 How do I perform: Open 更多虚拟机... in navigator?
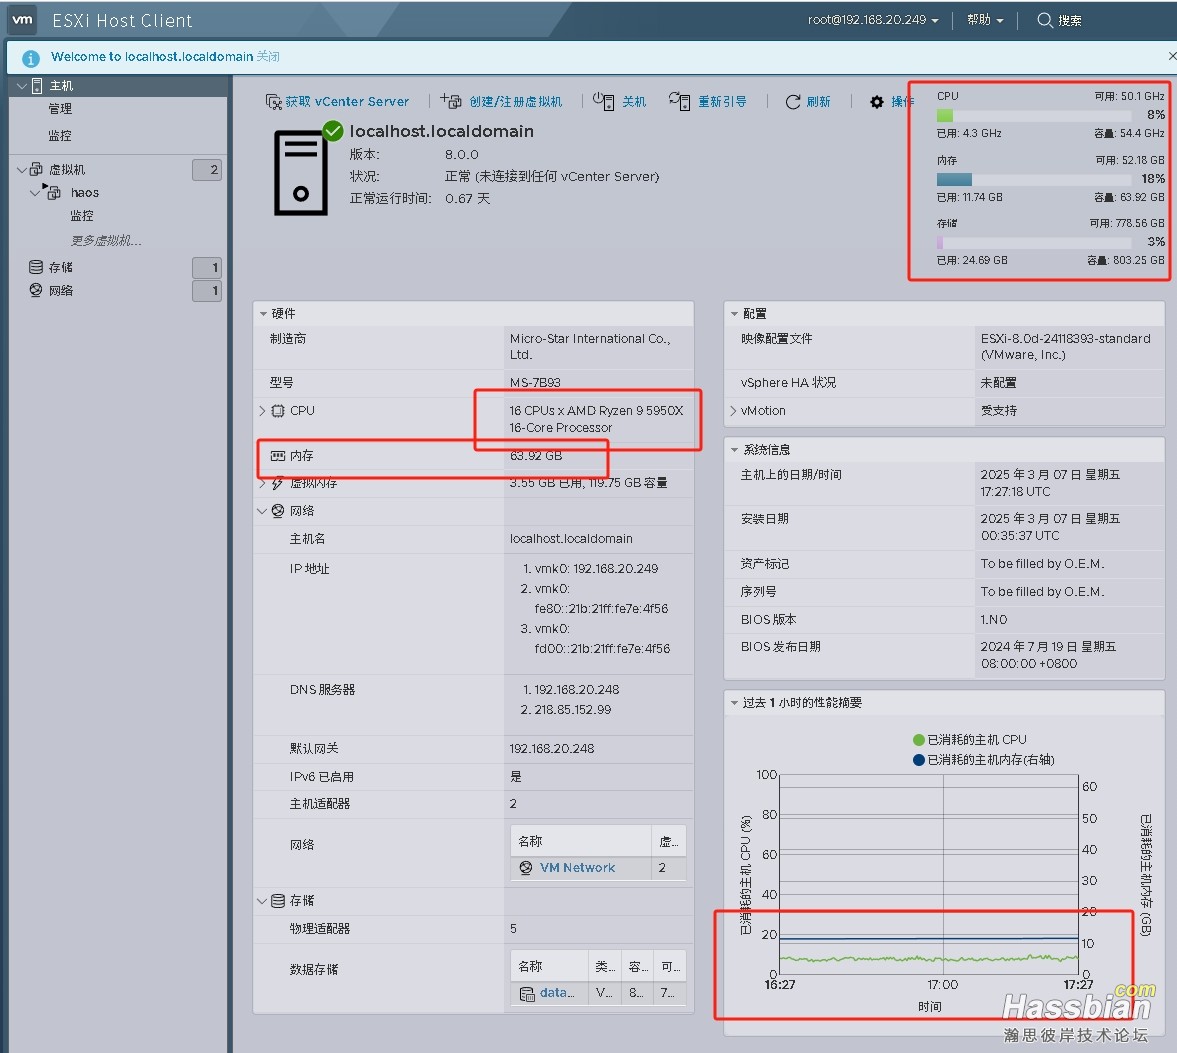106,241
